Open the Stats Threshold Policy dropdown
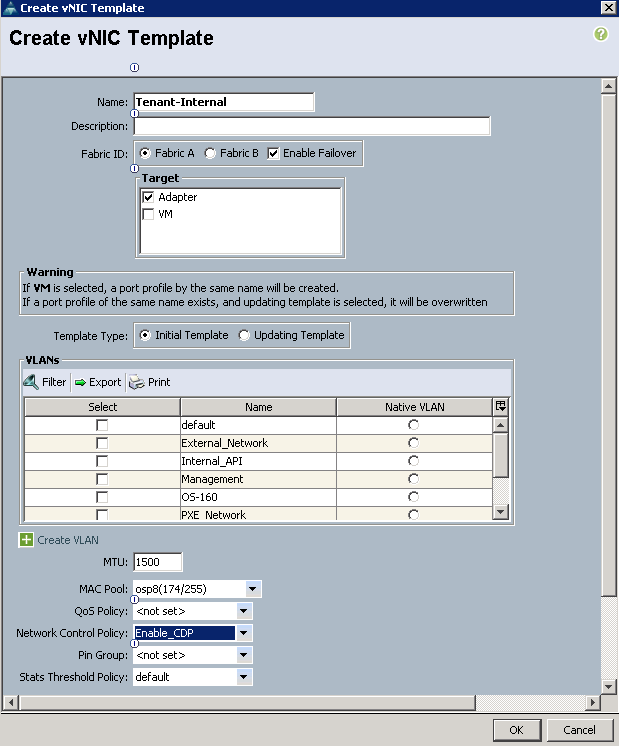619x746 pixels. (x=244, y=677)
